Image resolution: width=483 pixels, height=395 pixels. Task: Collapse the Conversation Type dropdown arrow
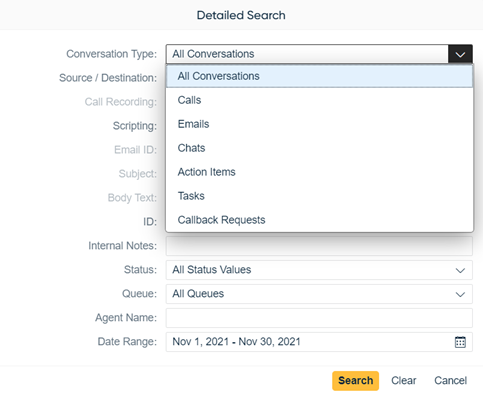460,54
